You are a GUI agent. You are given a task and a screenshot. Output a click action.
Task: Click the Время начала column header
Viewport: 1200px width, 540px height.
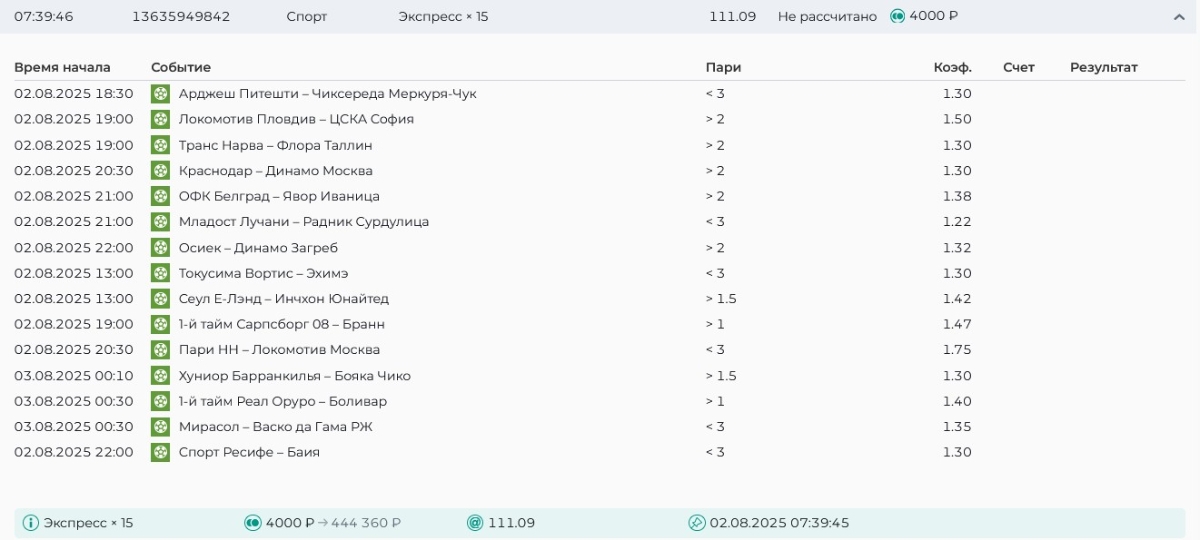point(62,67)
